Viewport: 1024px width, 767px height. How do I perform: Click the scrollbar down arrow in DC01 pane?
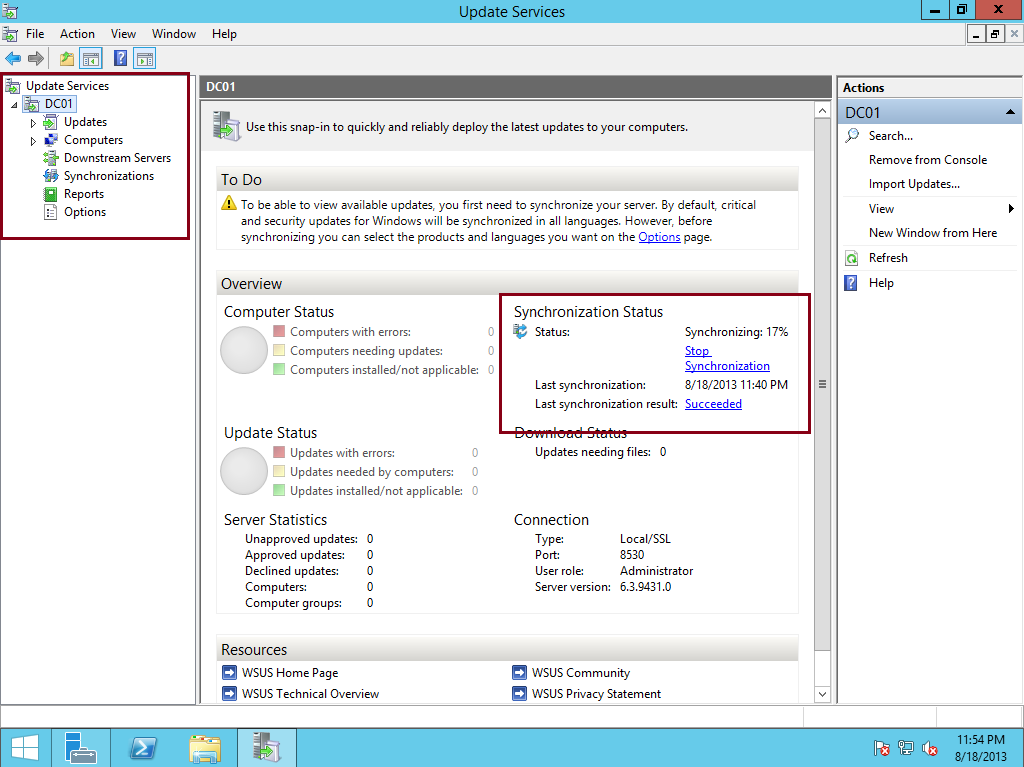tap(822, 694)
